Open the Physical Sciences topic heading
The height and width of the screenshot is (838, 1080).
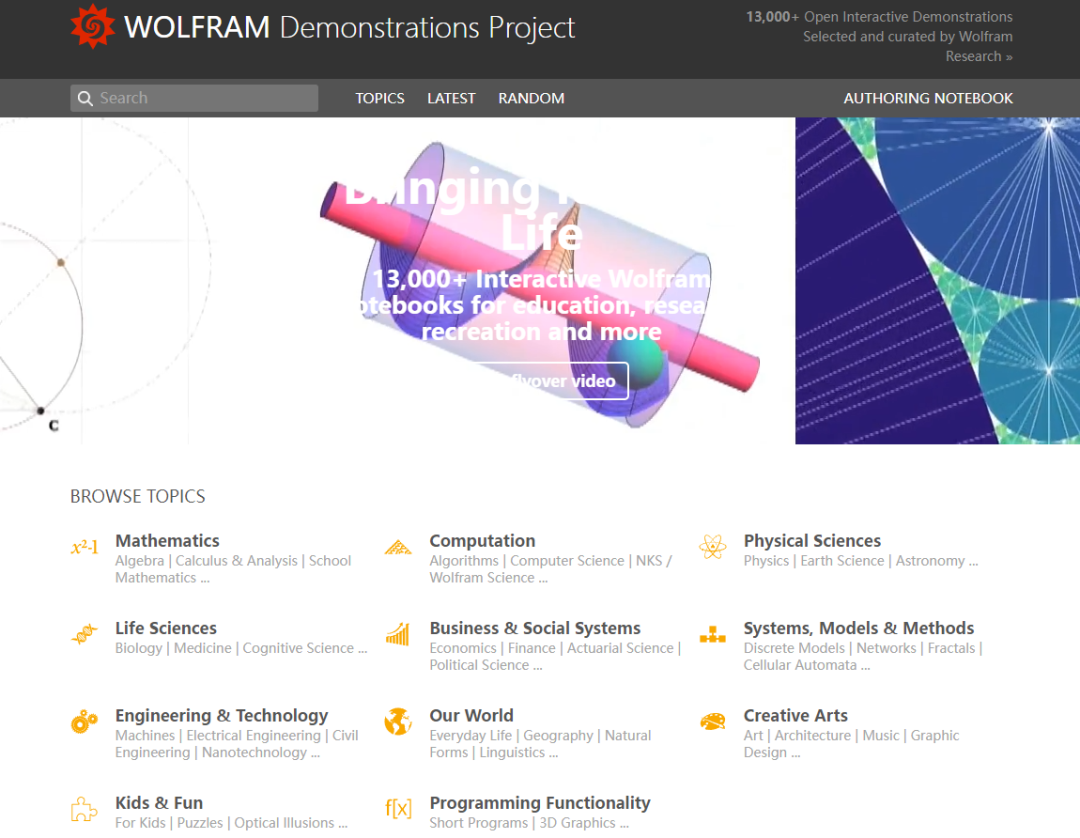pyautogui.click(x=812, y=541)
